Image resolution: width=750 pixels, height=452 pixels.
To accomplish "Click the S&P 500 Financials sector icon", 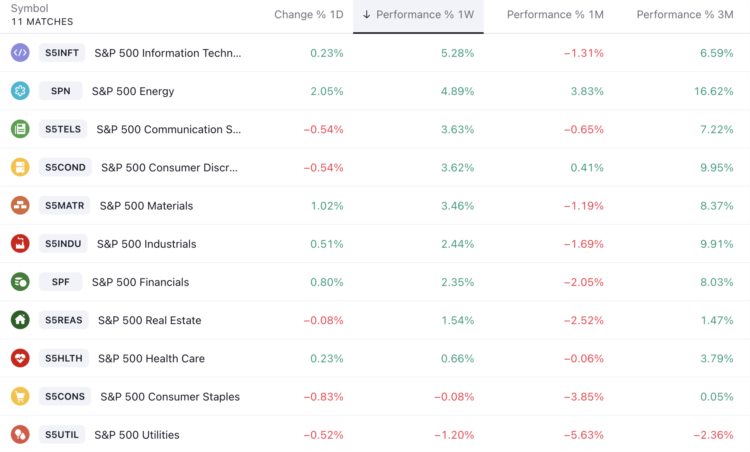I will click(x=20, y=282).
